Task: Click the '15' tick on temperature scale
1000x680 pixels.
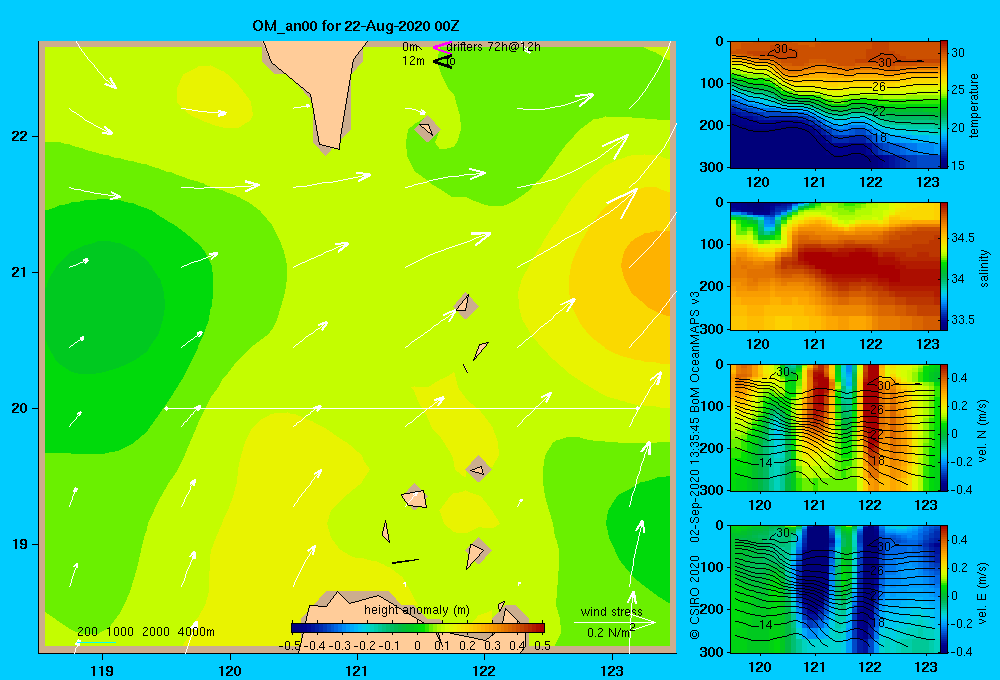Action: pyautogui.click(x=957, y=165)
